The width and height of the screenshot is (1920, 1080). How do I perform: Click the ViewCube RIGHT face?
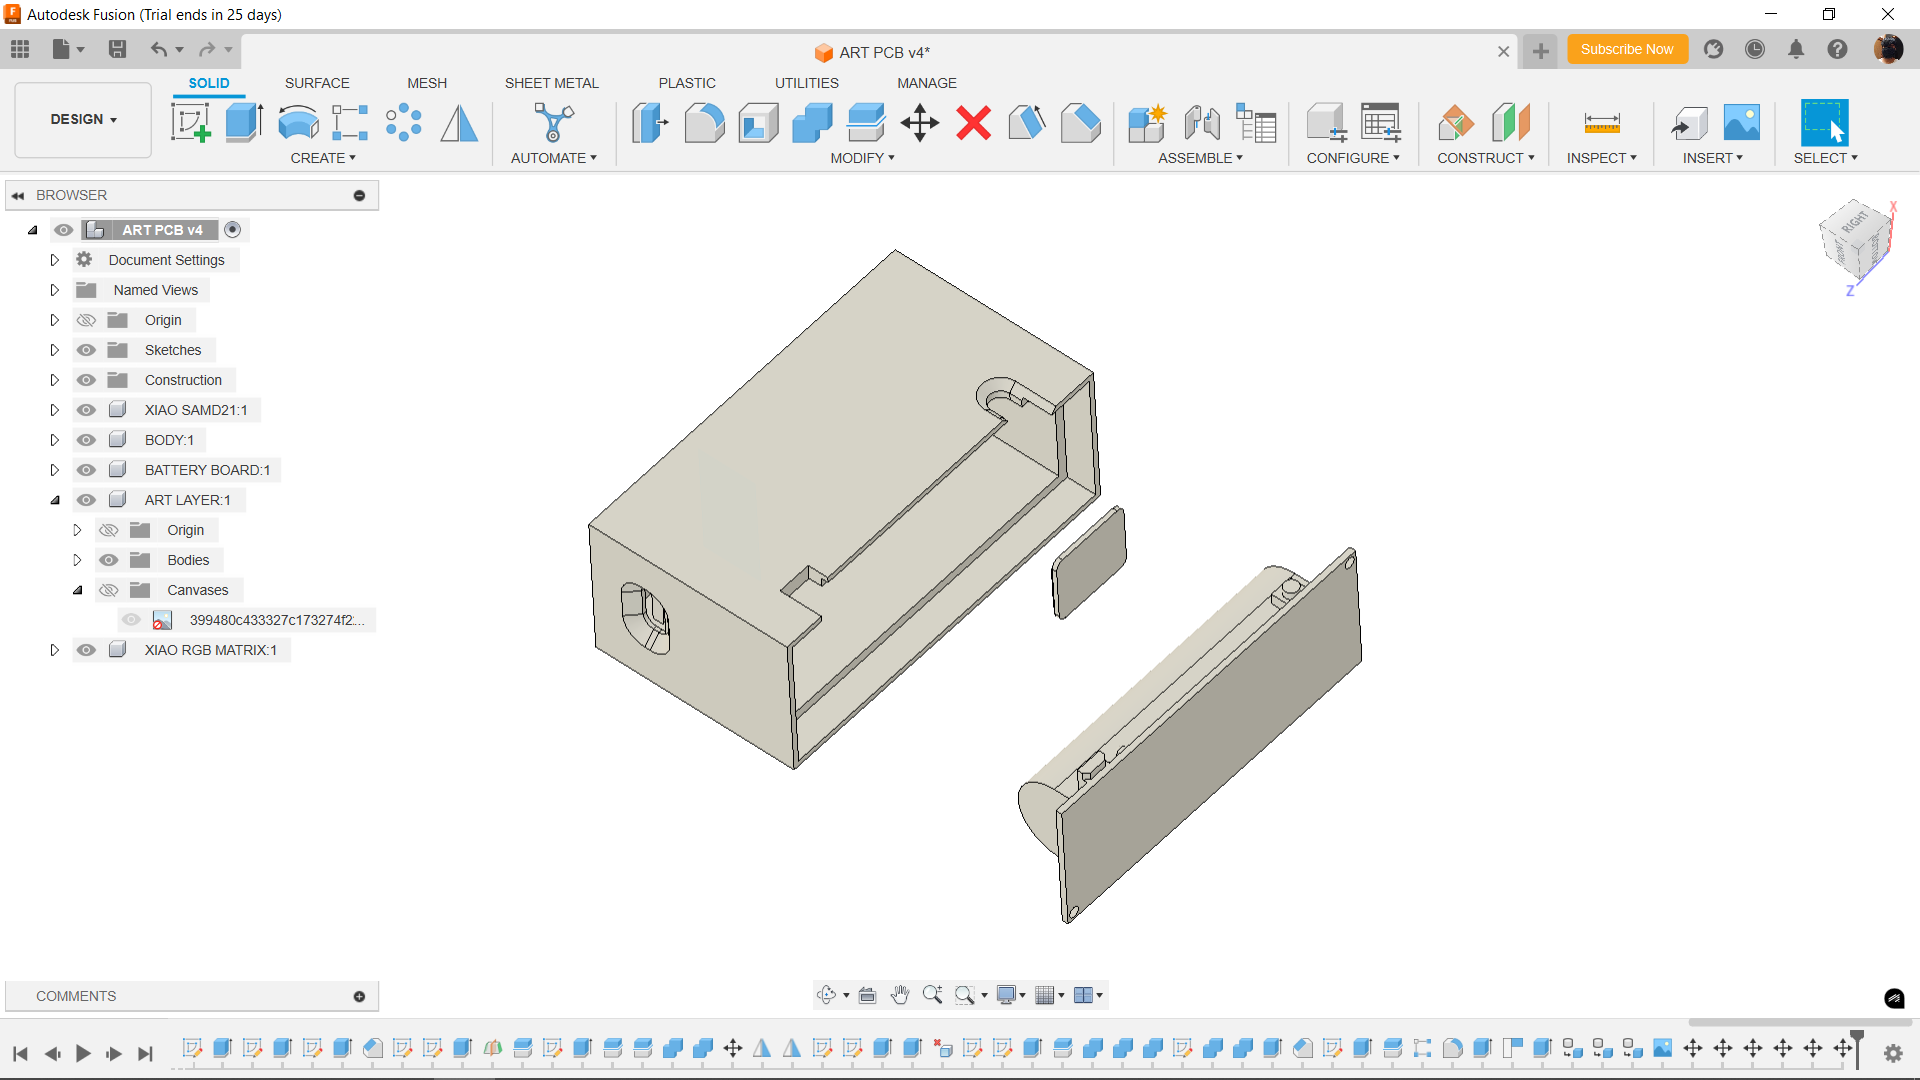coord(1855,222)
